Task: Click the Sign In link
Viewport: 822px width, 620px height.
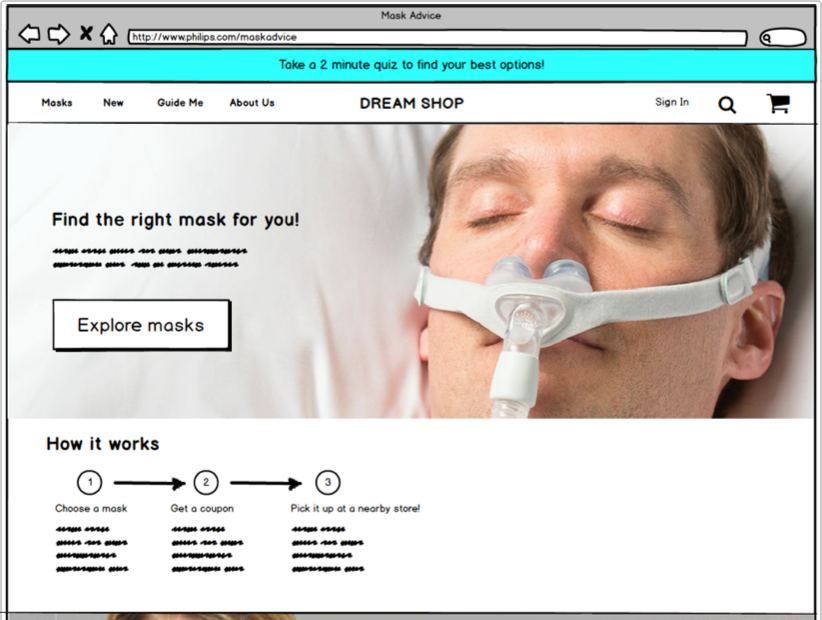Action: point(672,102)
